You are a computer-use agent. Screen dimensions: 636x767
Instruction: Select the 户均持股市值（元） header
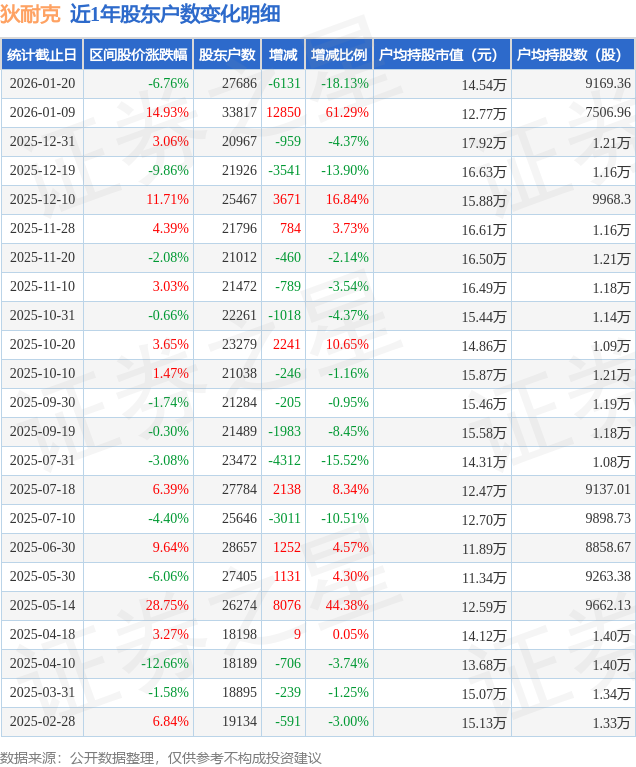click(441, 55)
